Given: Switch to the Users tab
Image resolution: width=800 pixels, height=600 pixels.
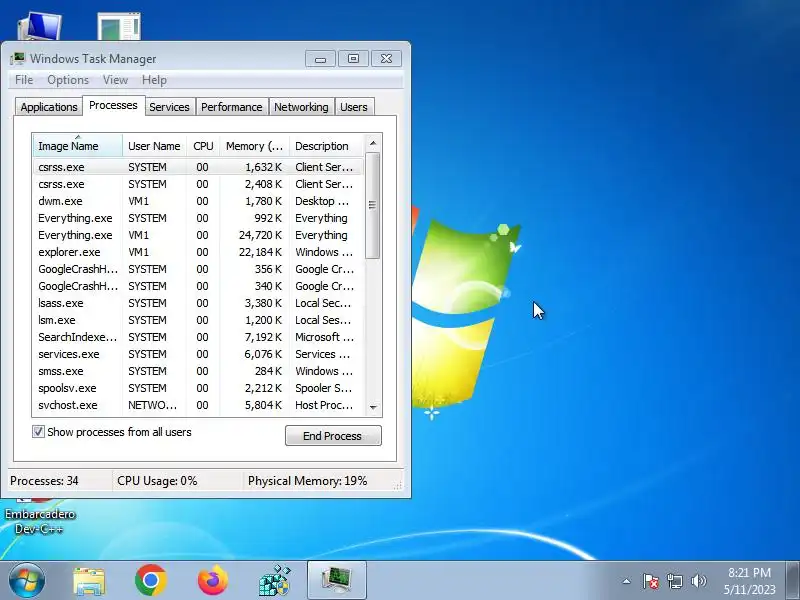Looking at the screenshot, I should tap(354, 107).
